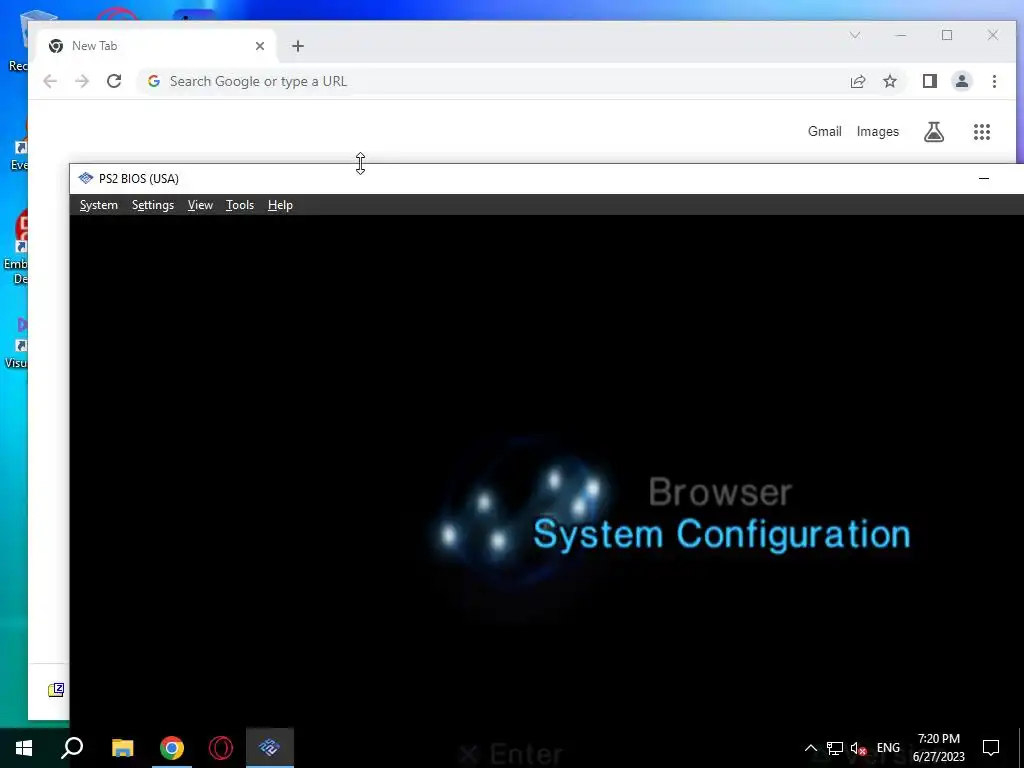This screenshot has width=1024, height=768.
Task: Open Windows taskbar search
Action: point(72,748)
